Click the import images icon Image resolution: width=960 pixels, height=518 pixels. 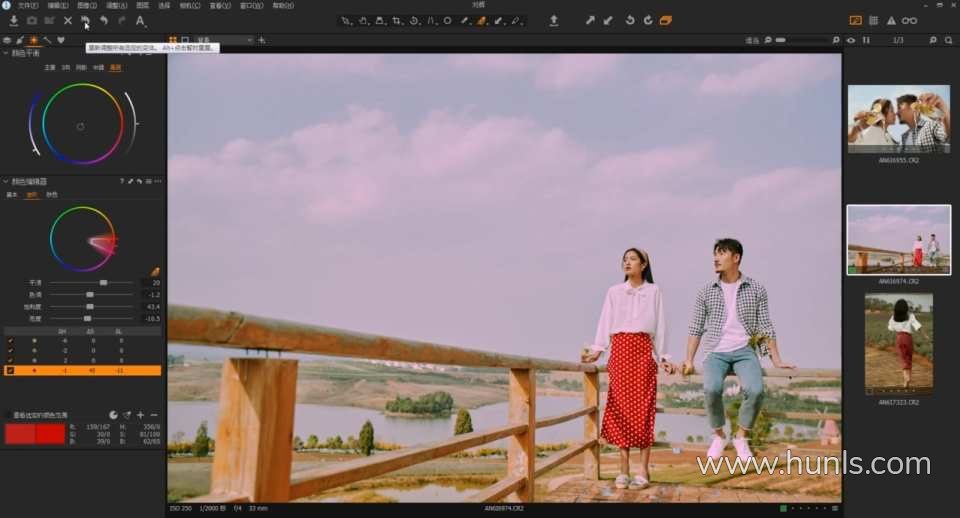click(x=14, y=20)
